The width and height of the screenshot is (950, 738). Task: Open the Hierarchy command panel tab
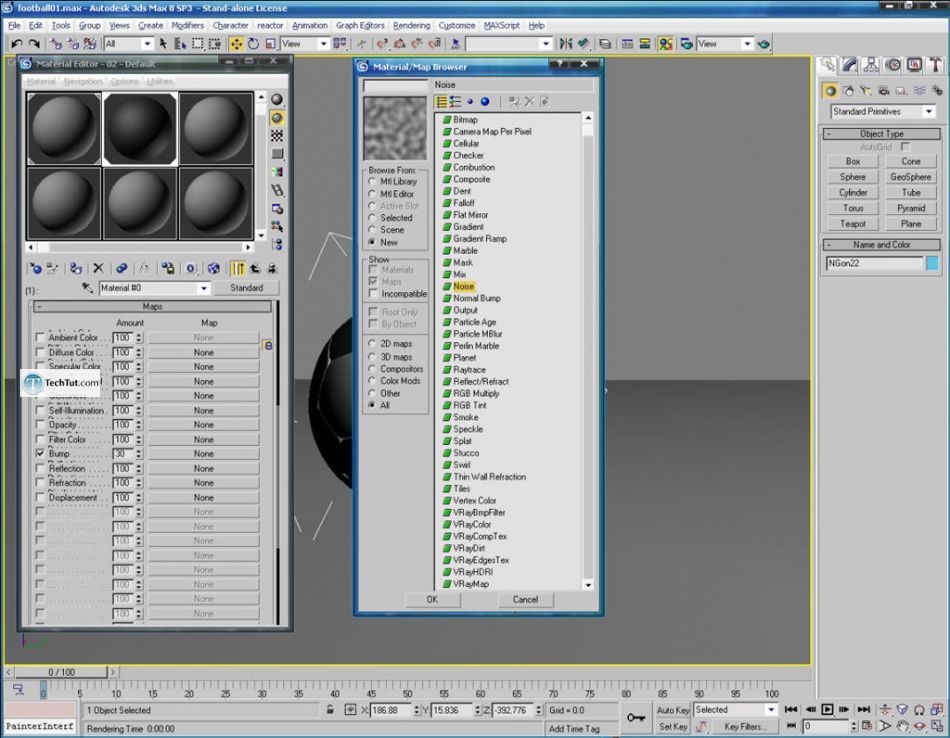pyautogui.click(x=871, y=65)
